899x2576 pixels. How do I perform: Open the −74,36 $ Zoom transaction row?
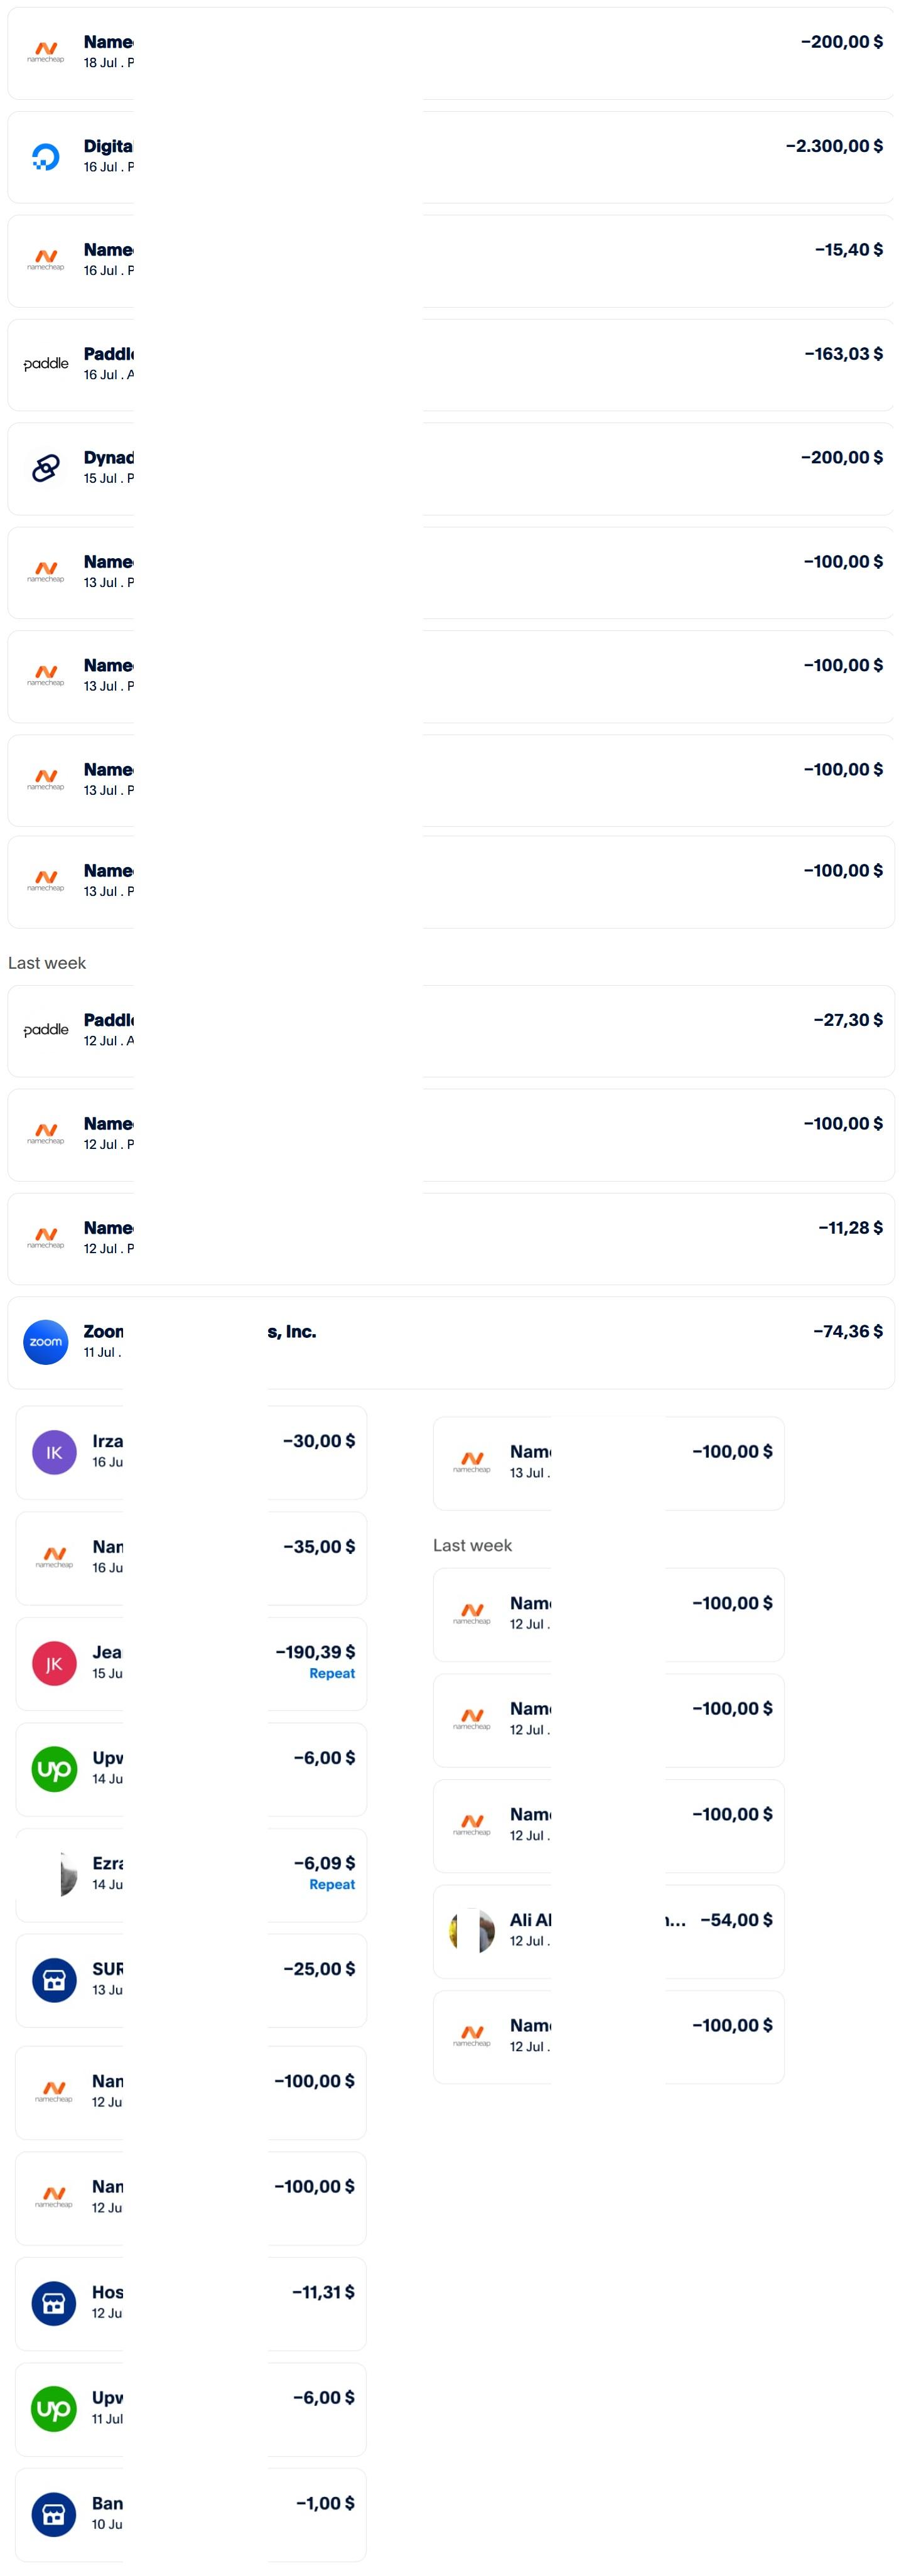(451, 1343)
